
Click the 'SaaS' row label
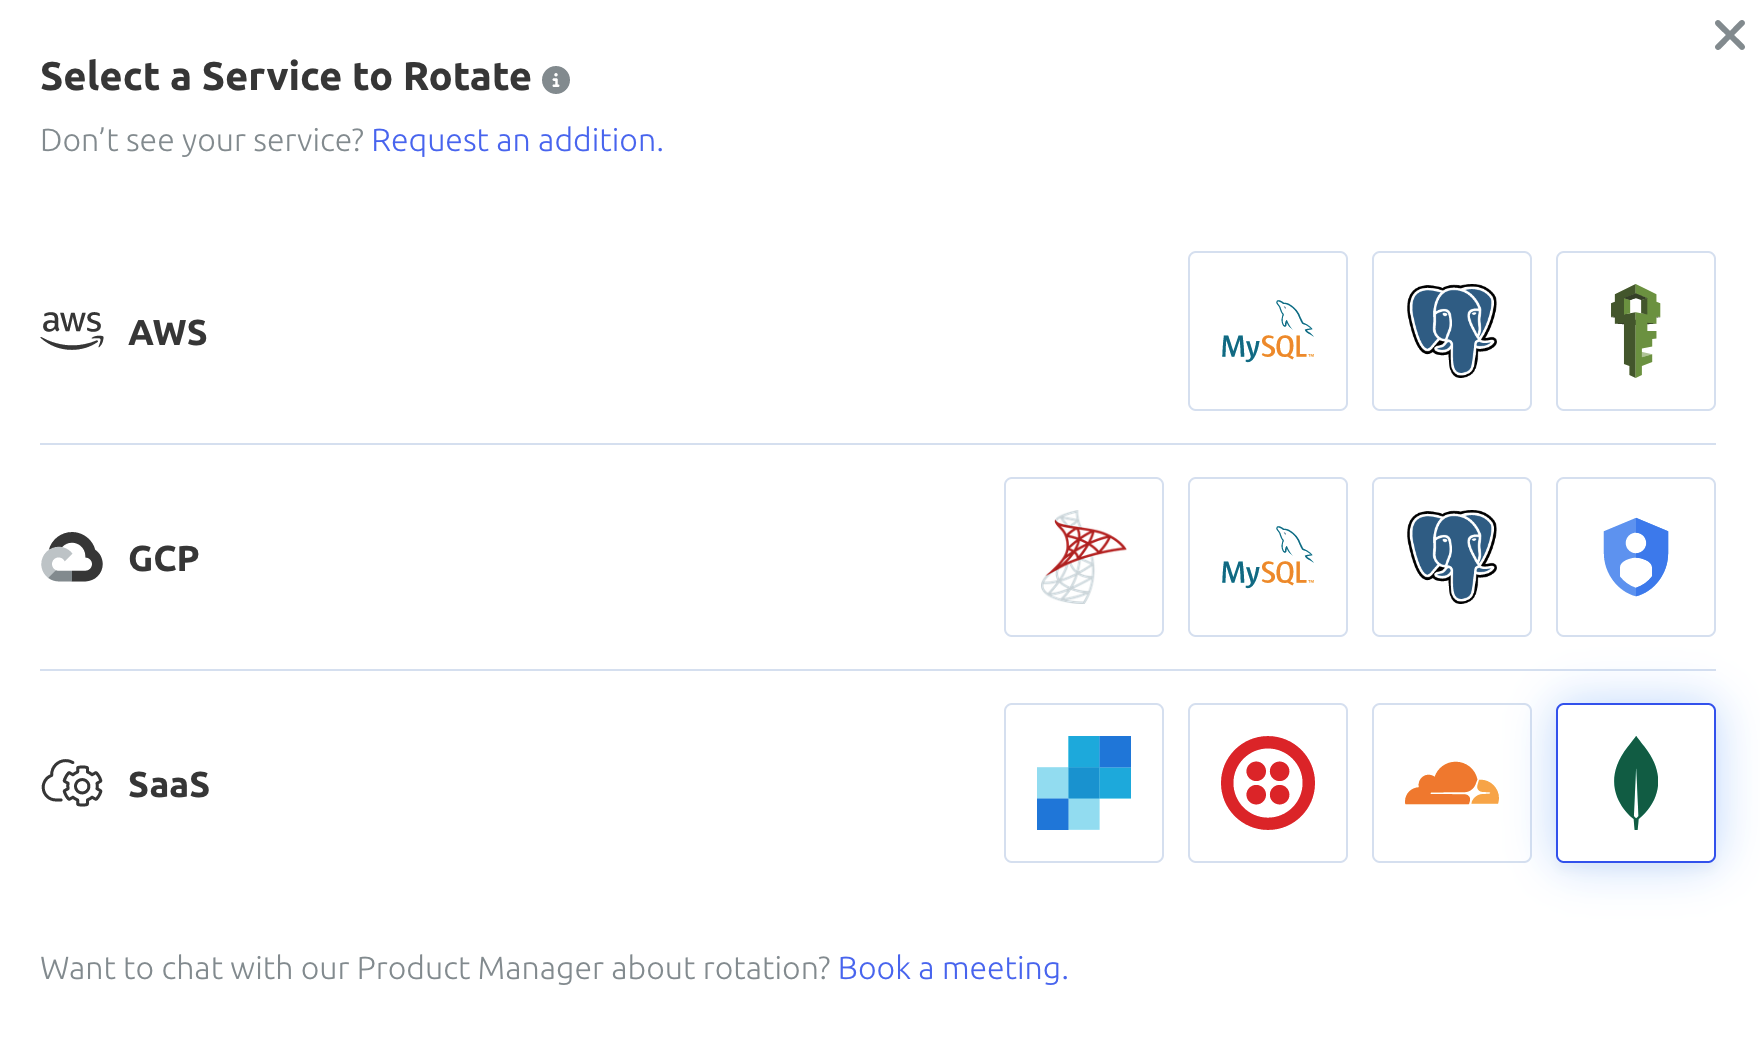click(169, 784)
